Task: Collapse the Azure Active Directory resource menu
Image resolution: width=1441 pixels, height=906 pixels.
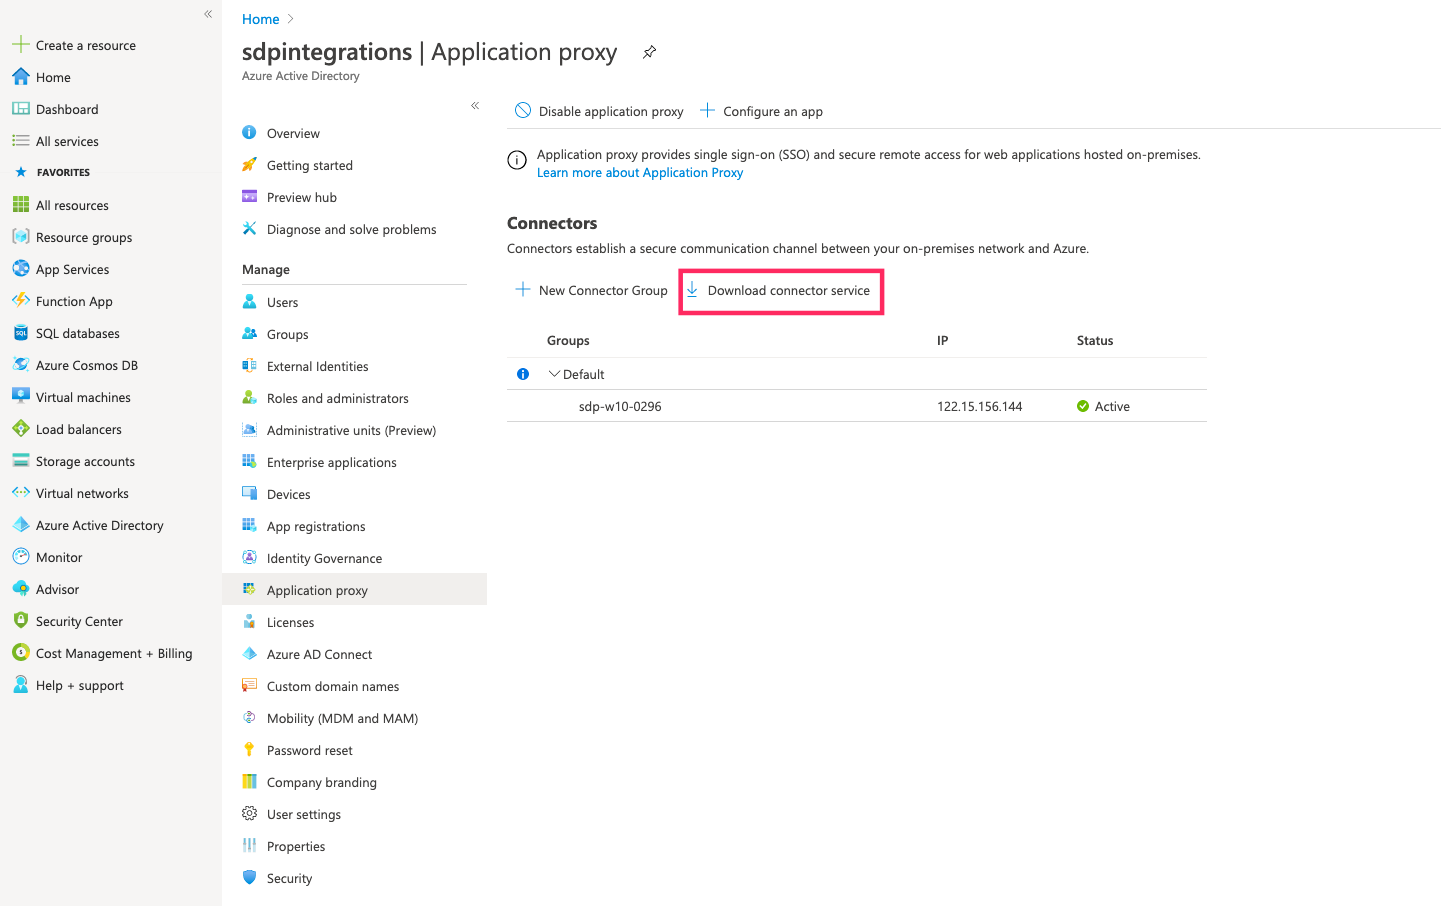Action: [475, 105]
